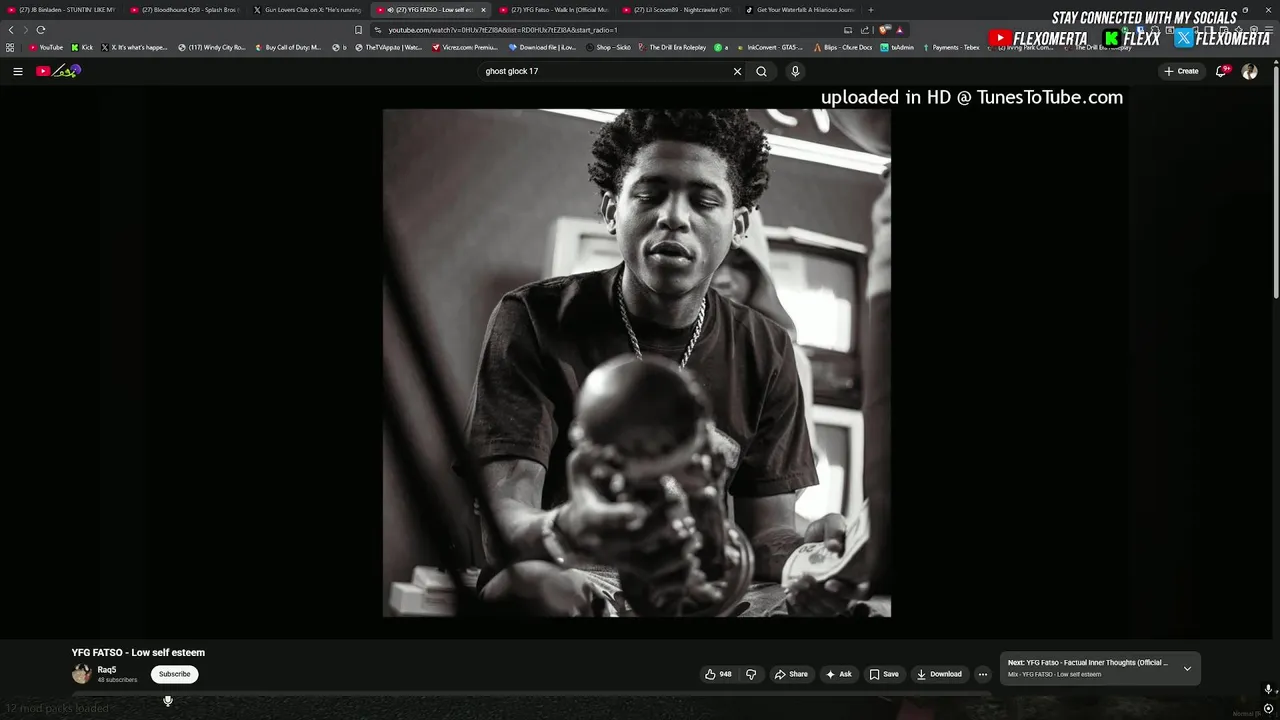
Task: Like the video showing 948 likes
Action: (718, 674)
